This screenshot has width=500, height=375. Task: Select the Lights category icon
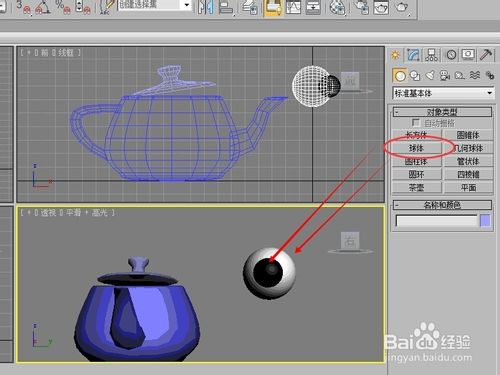[430, 75]
